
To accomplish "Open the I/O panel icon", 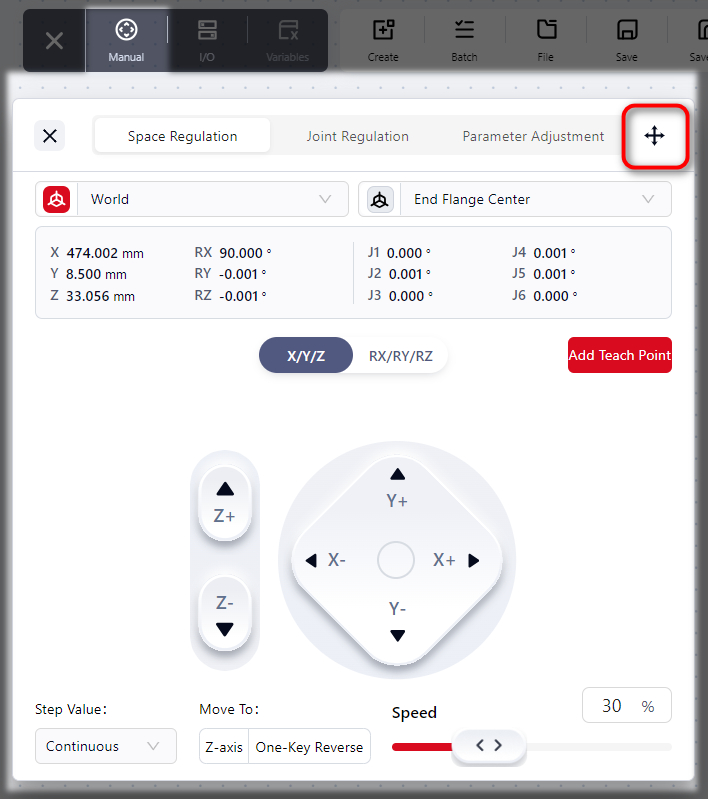I will (207, 30).
